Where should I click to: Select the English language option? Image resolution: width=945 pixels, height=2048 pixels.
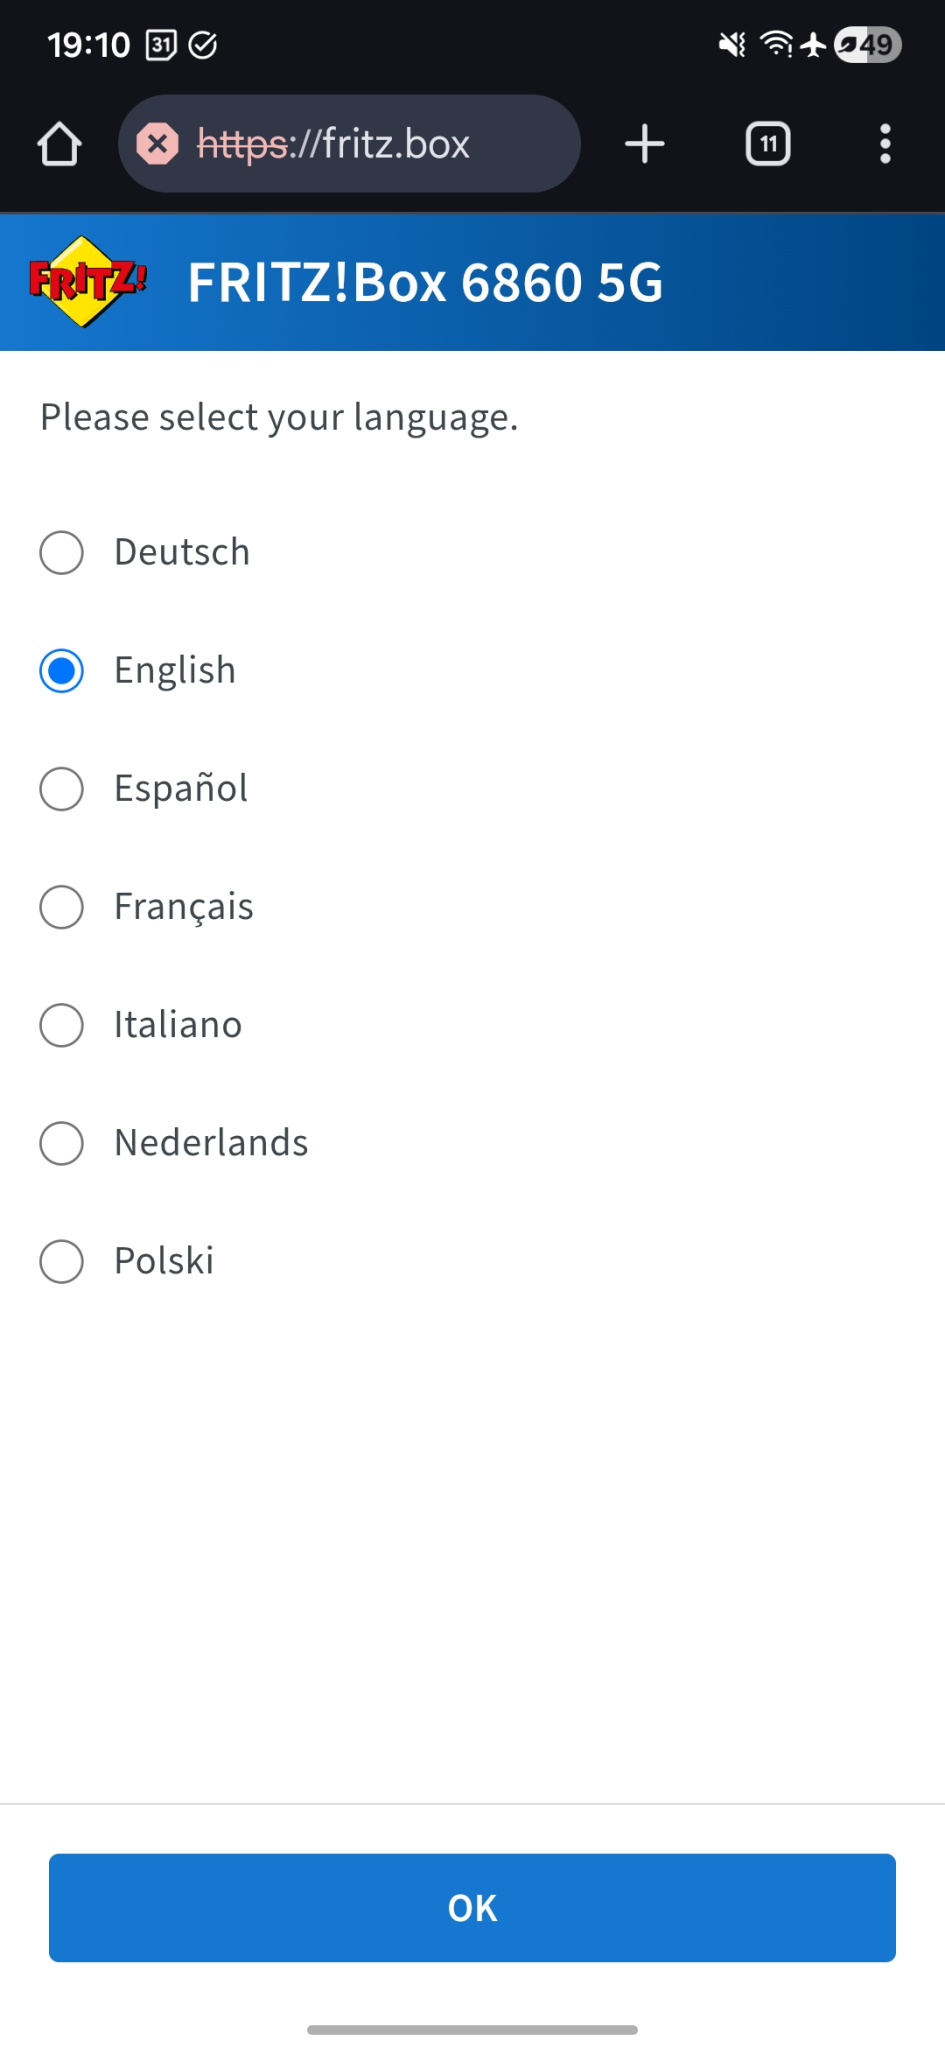[62, 671]
